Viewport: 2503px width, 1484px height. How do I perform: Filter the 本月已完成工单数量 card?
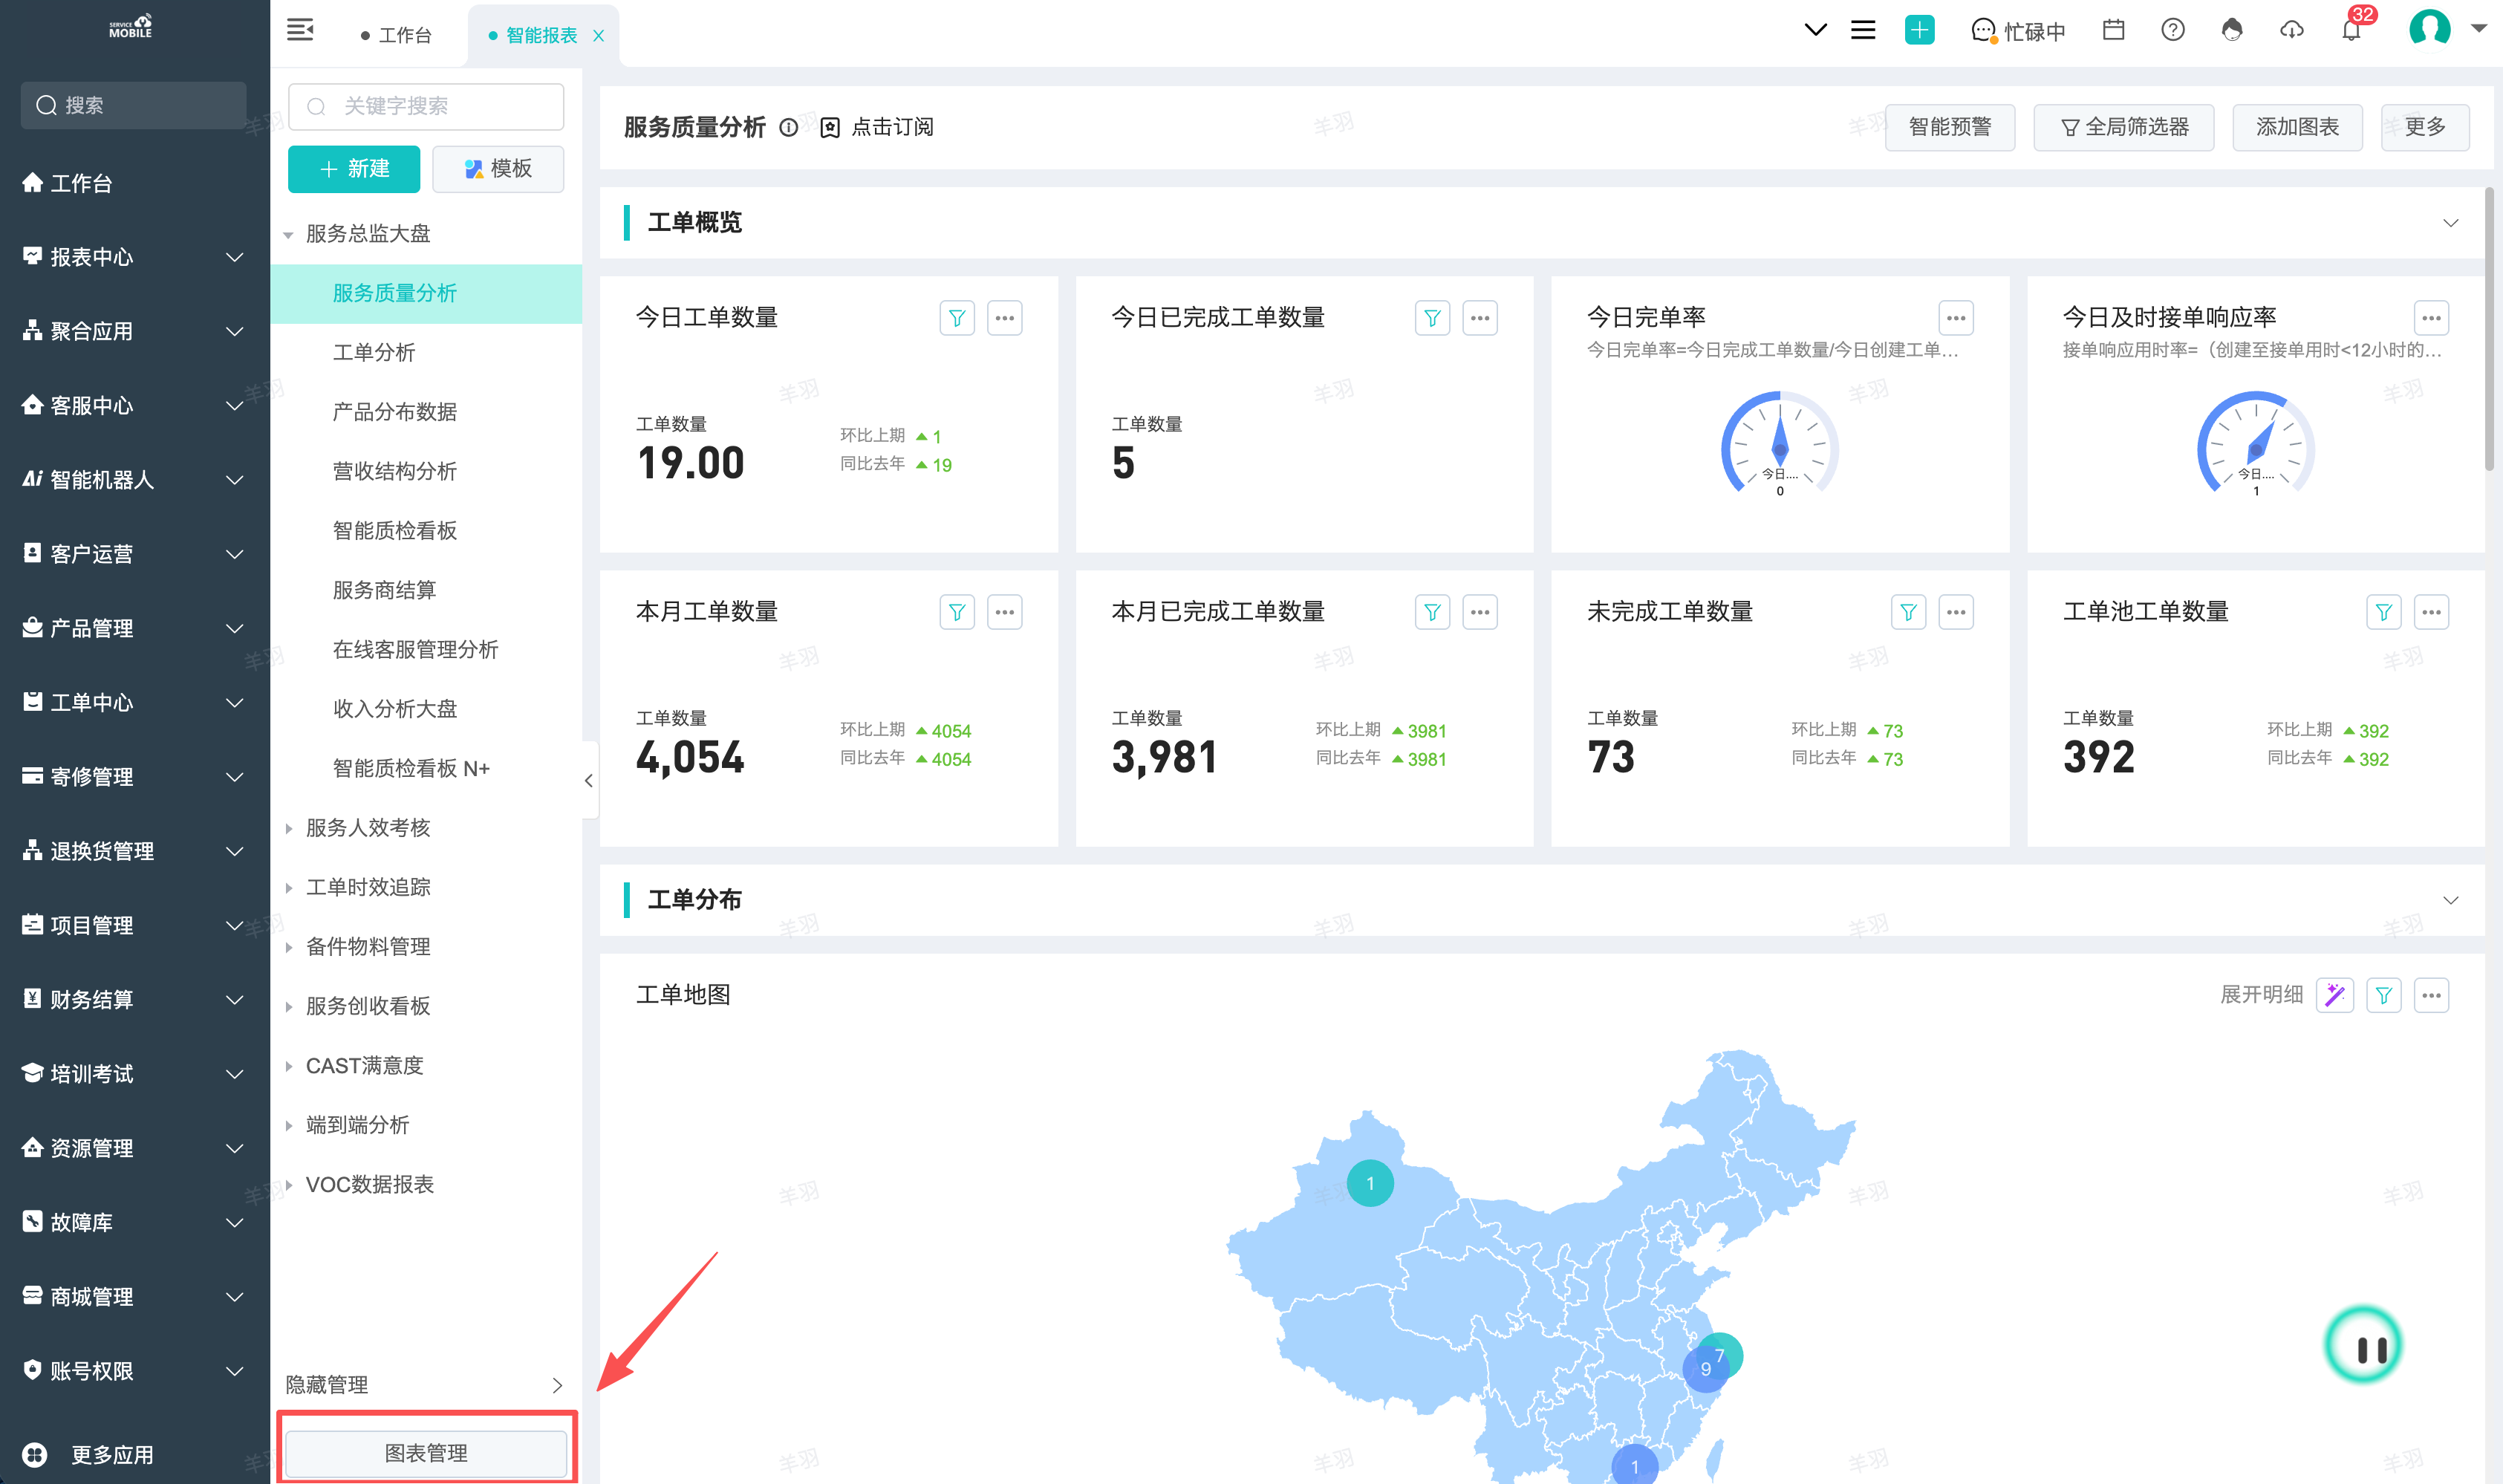[x=1432, y=612]
